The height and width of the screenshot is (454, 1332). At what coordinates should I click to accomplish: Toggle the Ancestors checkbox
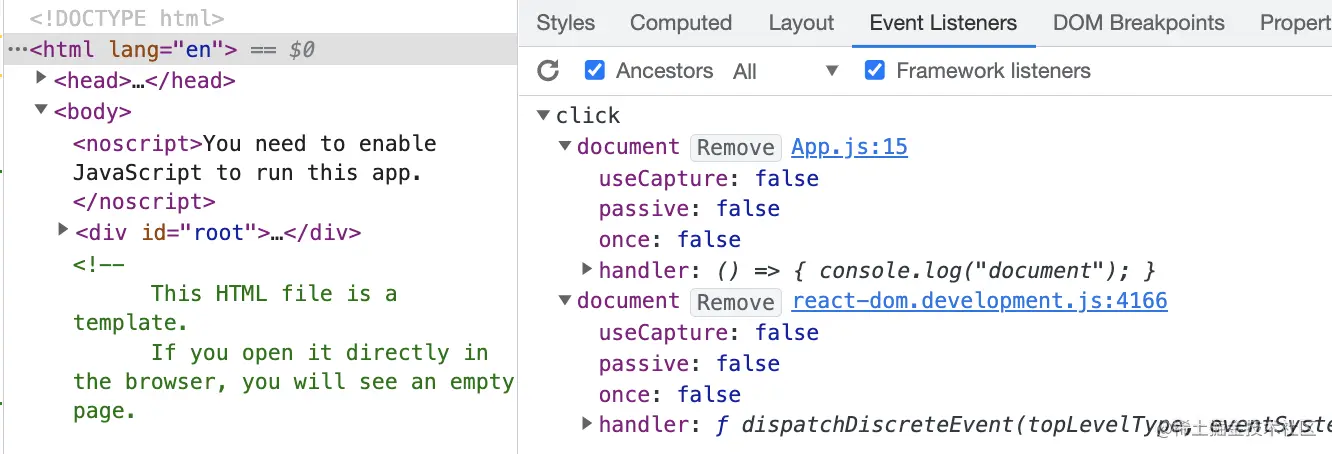595,71
